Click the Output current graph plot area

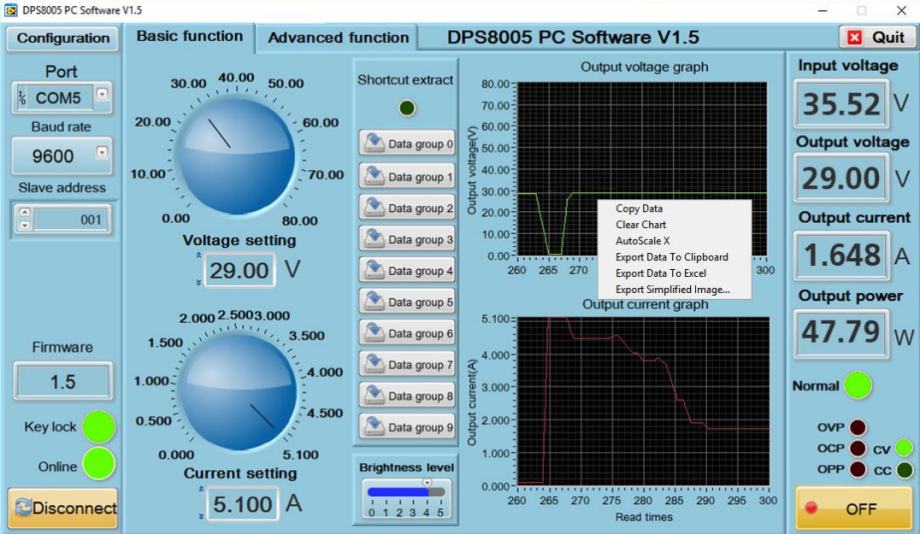642,401
